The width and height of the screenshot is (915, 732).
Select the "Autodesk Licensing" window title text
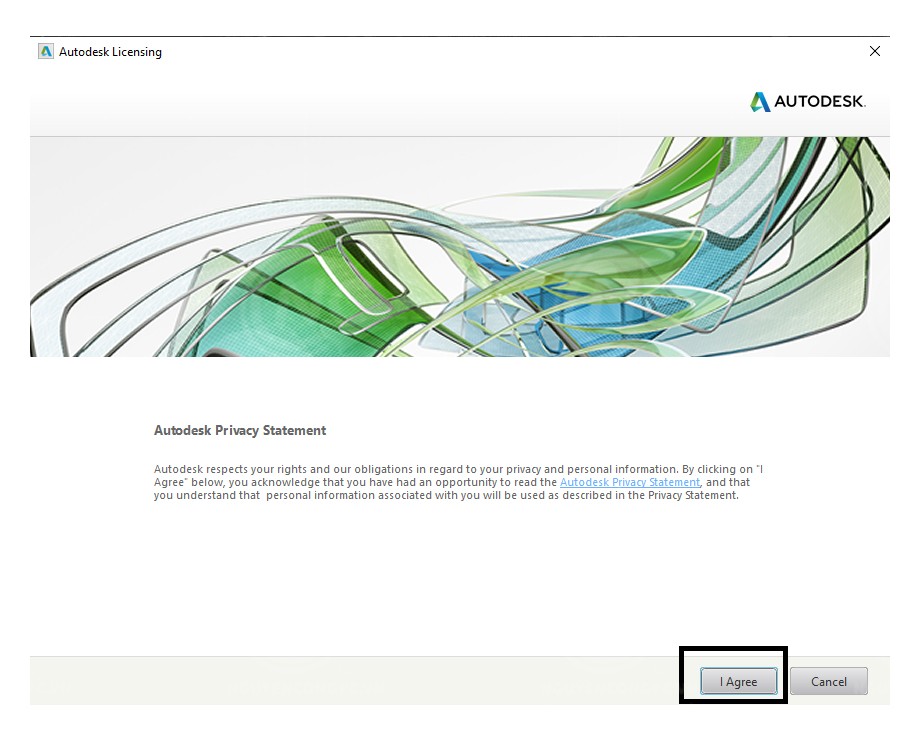pyautogui.click(x=110, y=52)
